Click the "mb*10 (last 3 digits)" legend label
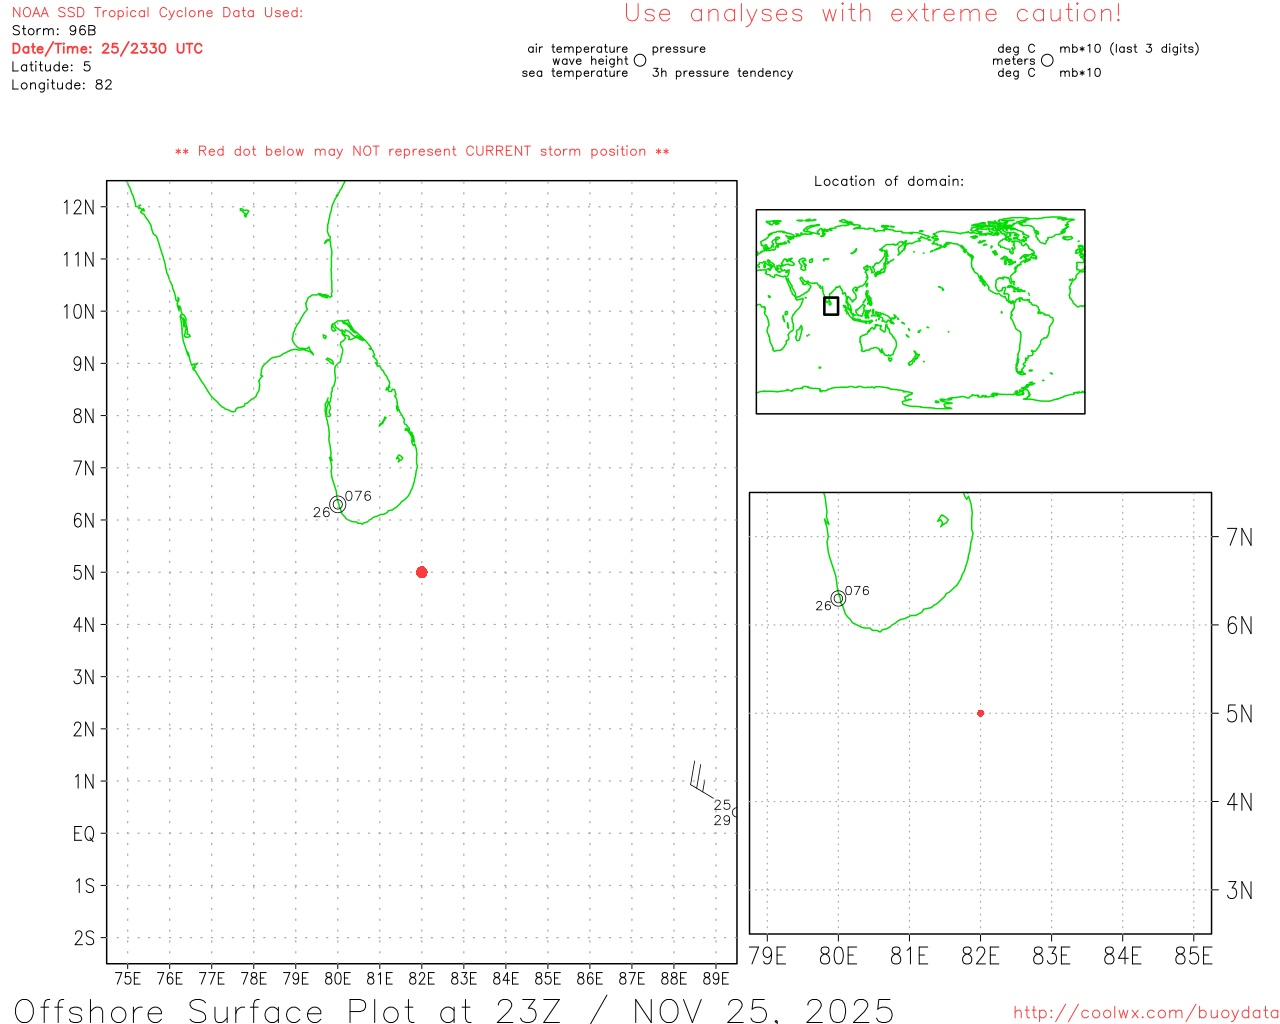The image size is (1280, 1024). pos(1129,48)
